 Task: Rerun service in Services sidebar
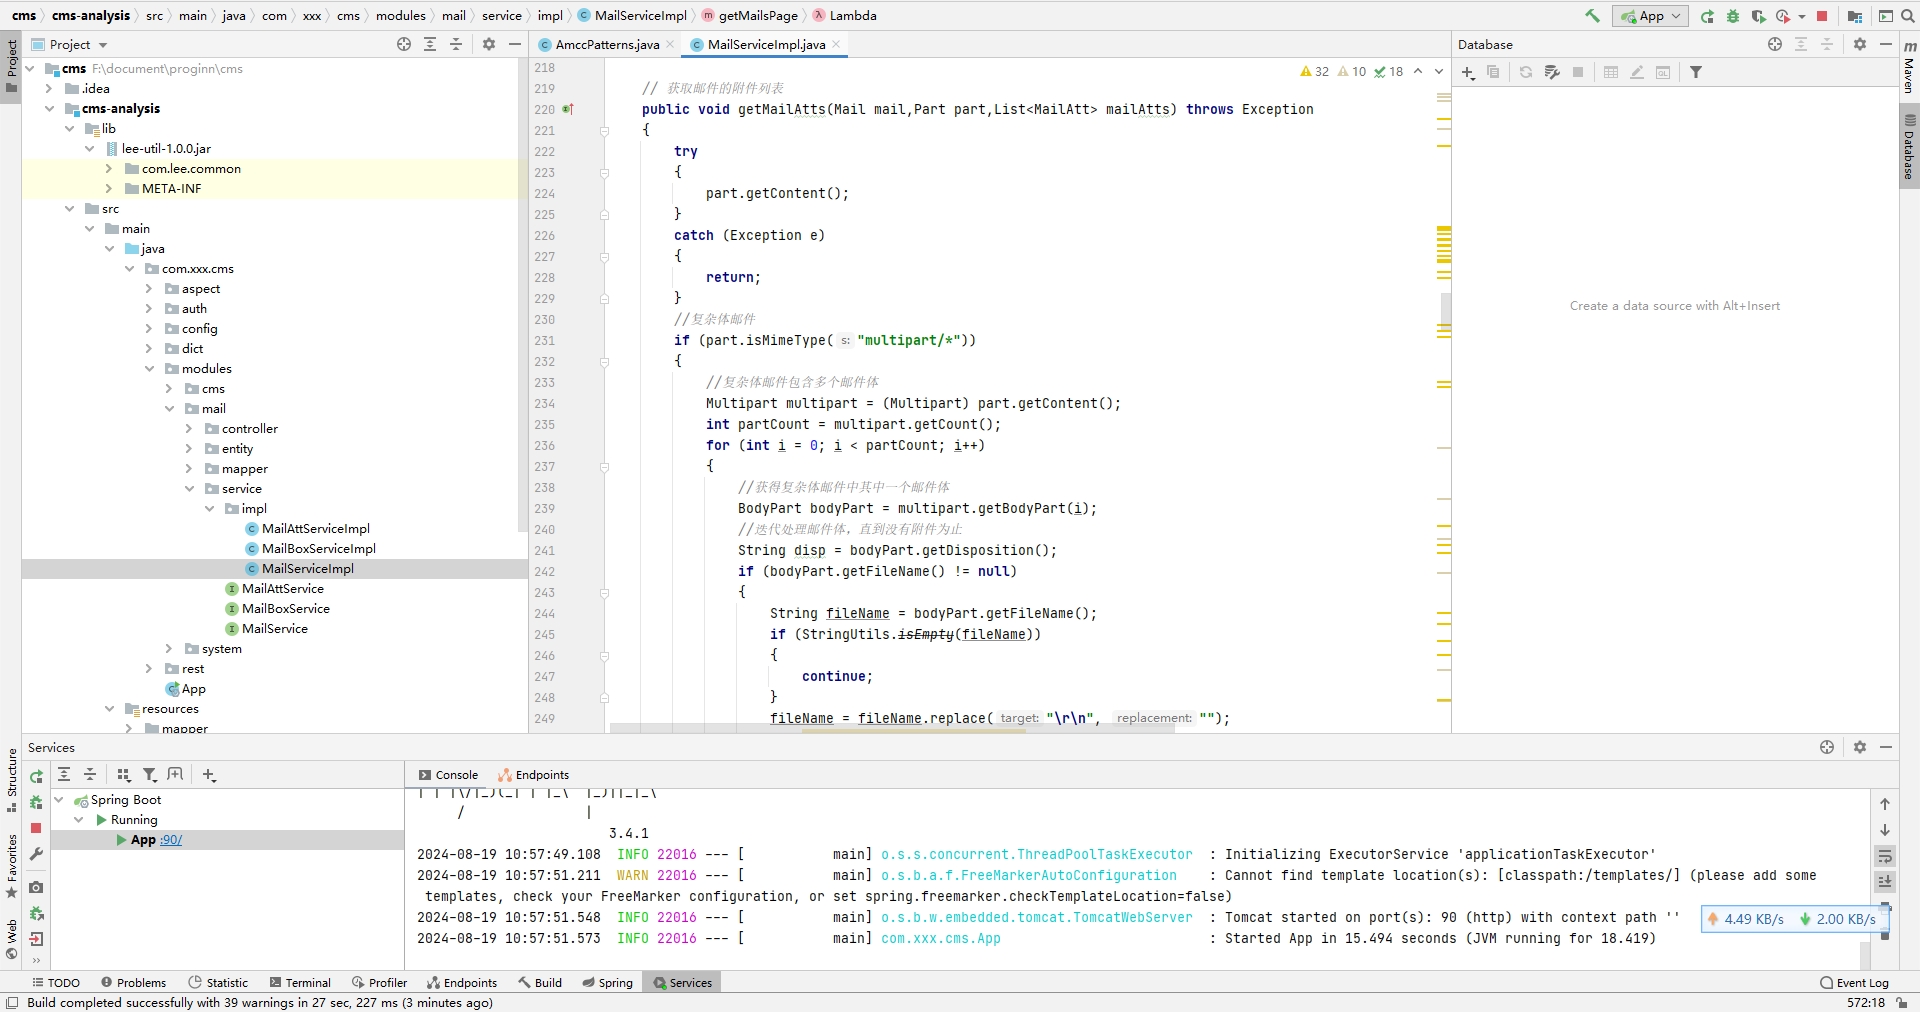pyautogui.click(x=36, y=777)
